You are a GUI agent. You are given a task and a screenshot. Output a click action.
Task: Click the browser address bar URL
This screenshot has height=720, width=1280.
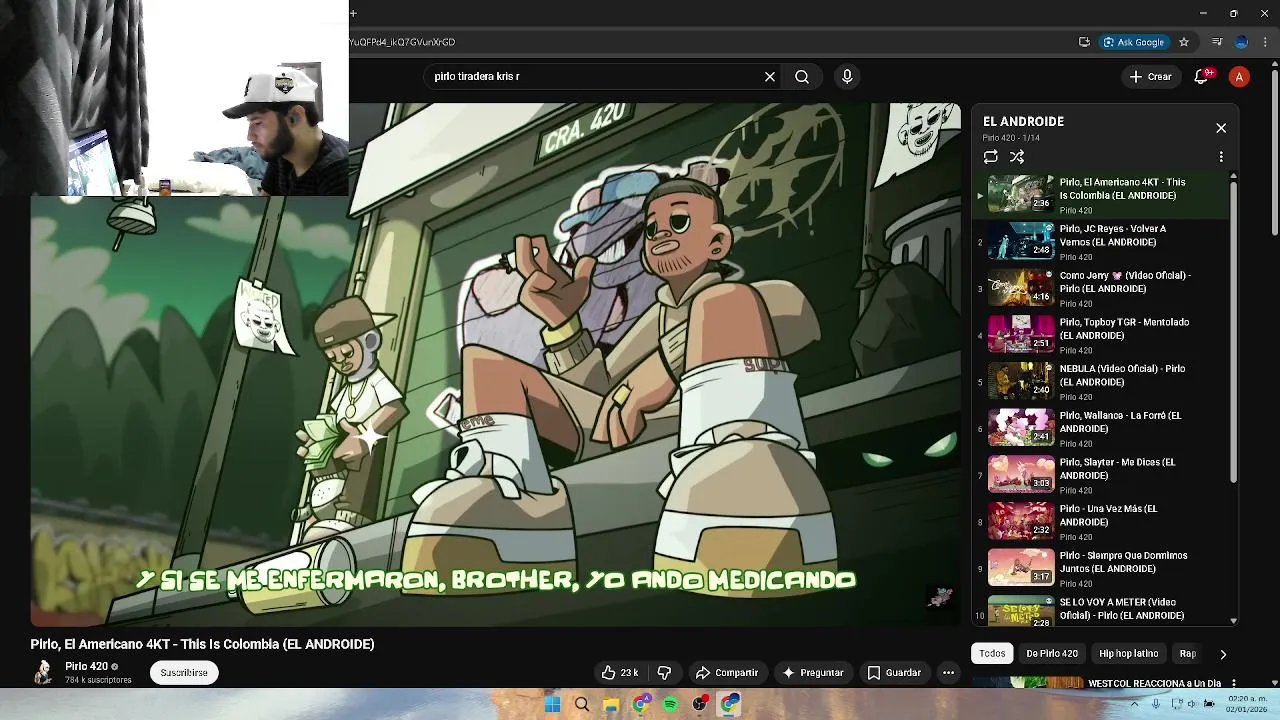(402, 42)
